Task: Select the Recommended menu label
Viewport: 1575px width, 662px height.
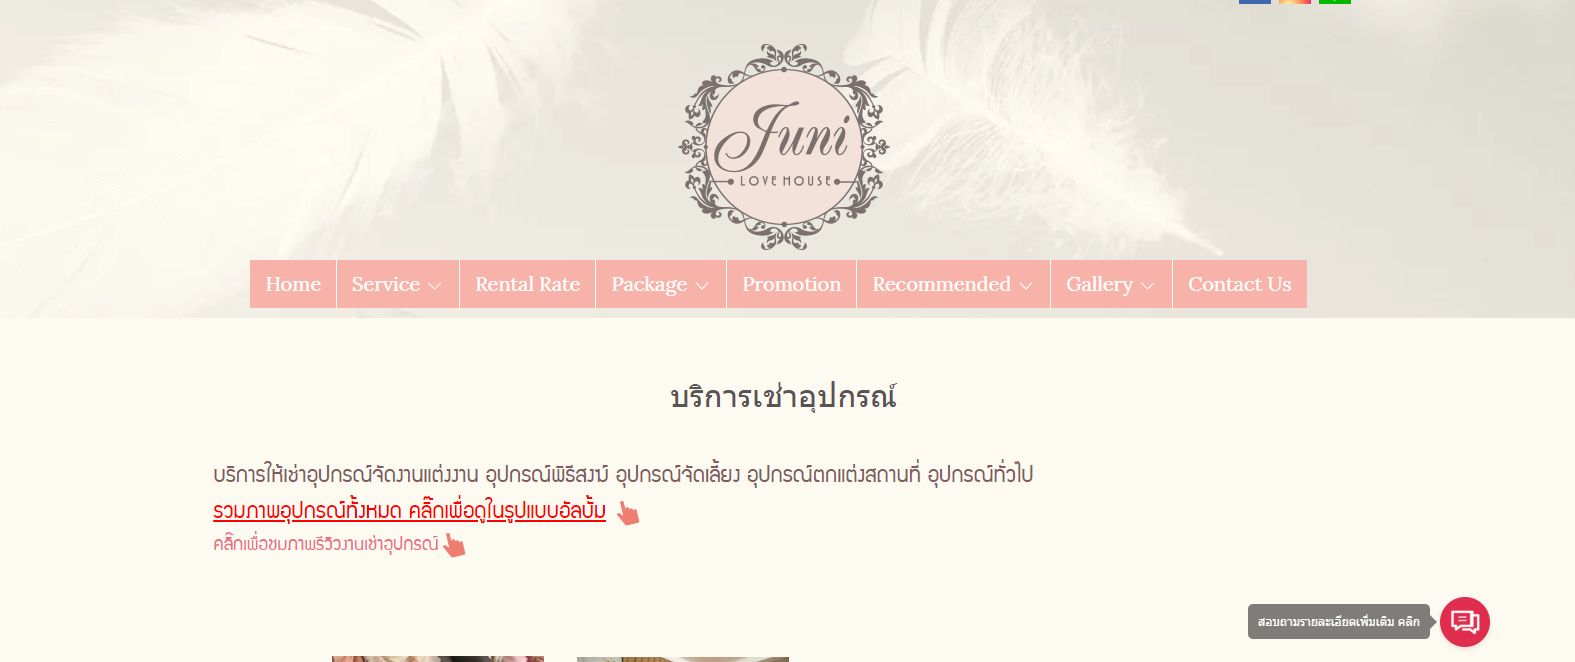Action: [942, 284]
